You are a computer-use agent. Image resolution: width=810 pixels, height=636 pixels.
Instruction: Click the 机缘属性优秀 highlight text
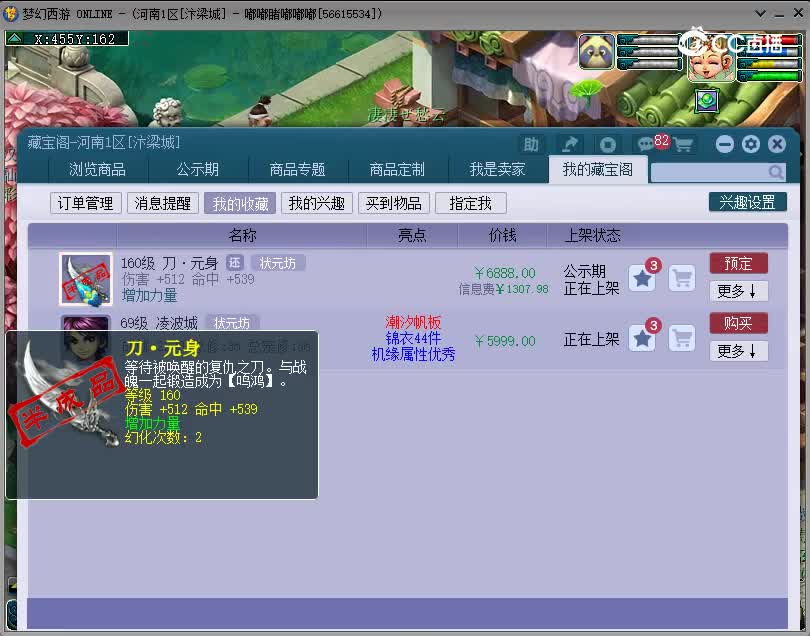413,354
